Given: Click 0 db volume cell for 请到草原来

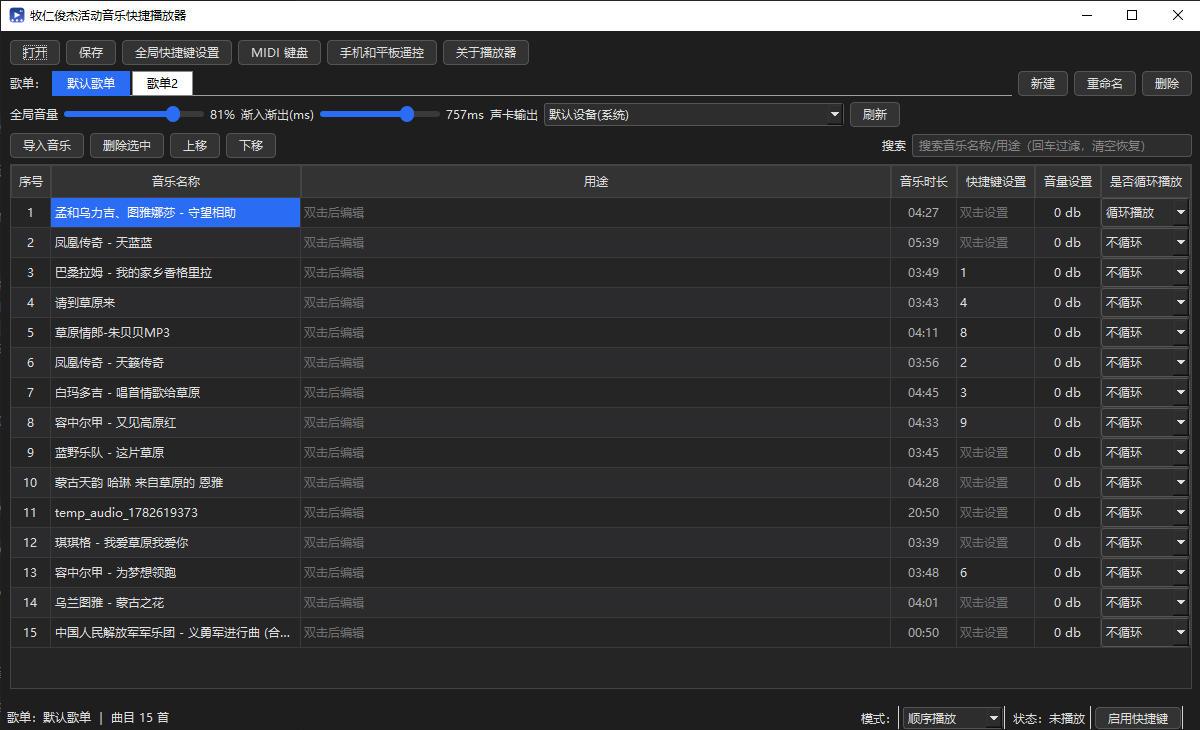Looking at the screenshot, I should point(1068,302).
